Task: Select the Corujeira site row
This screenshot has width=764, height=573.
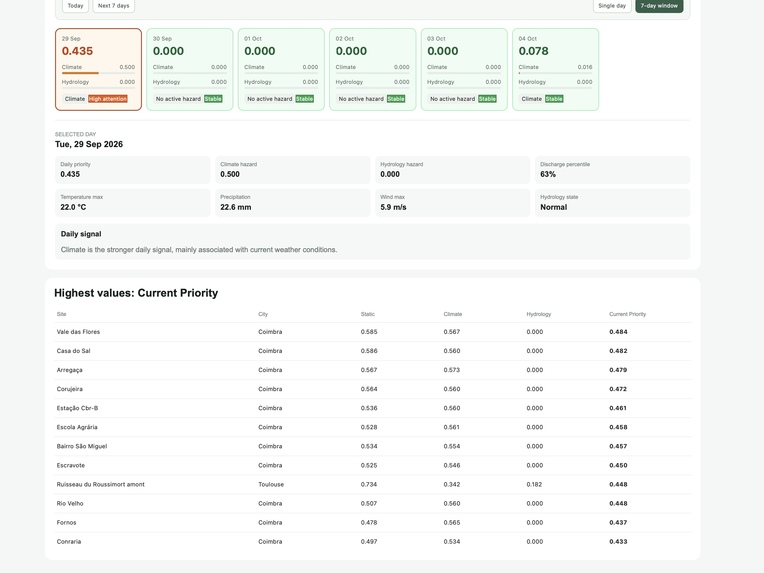Action: (x=373, y=389)
